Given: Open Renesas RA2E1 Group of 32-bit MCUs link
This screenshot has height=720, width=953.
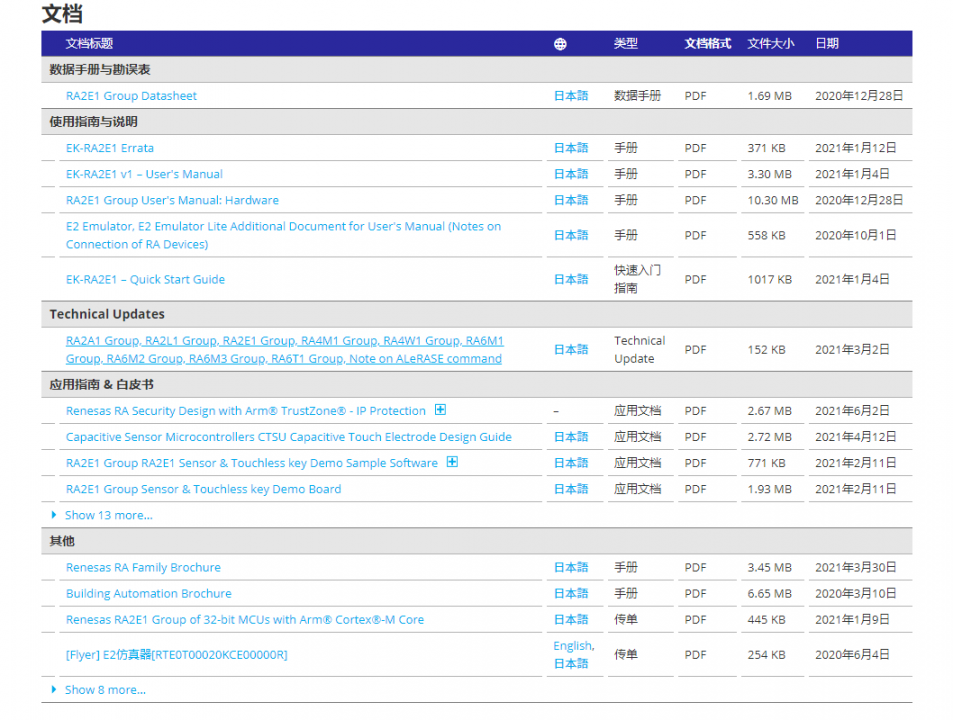Looking at the screenshot, I should pos(245,619).
